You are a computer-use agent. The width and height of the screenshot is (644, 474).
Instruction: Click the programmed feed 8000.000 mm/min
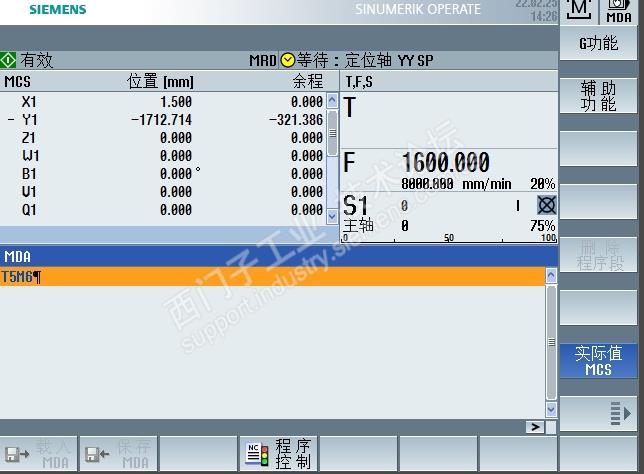pos(456,184)
